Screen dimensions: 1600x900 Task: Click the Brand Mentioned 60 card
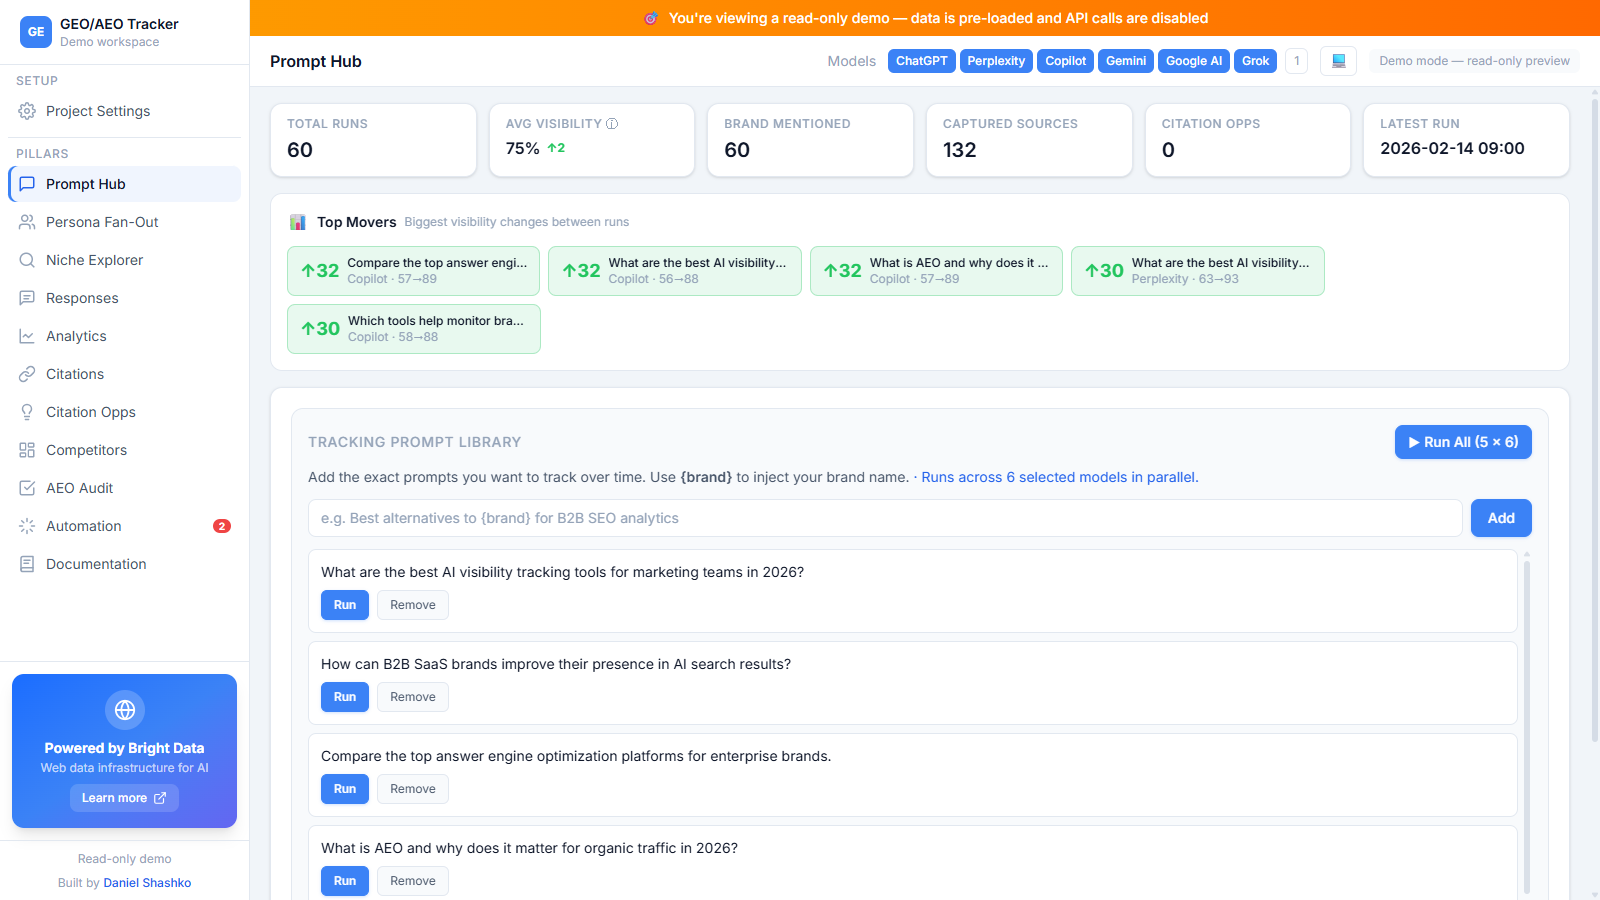point(811,140)
